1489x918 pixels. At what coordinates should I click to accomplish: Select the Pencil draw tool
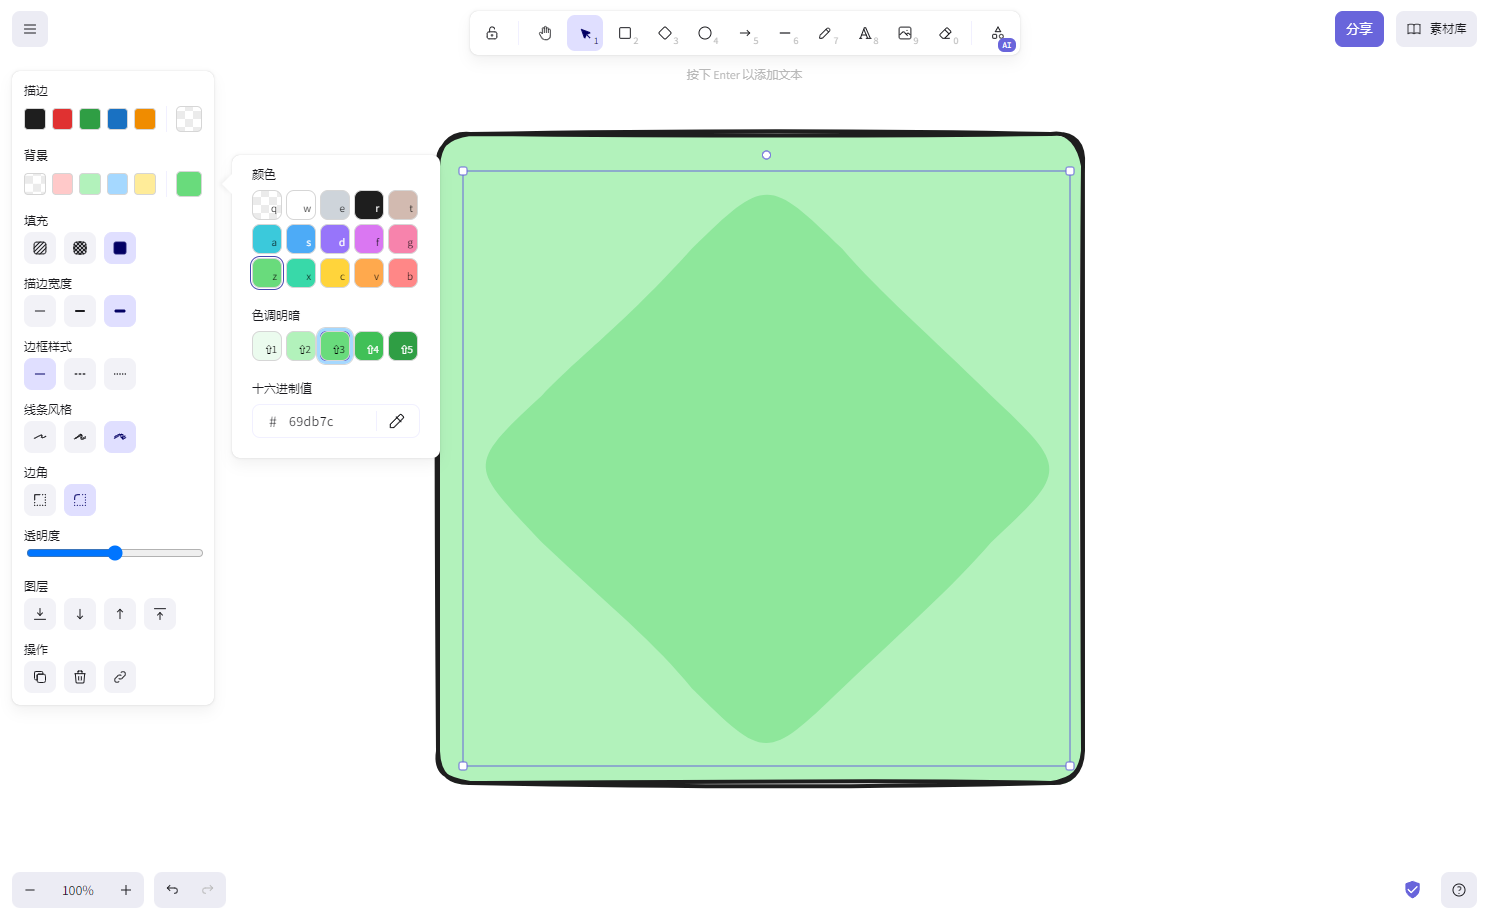(825, 33)
